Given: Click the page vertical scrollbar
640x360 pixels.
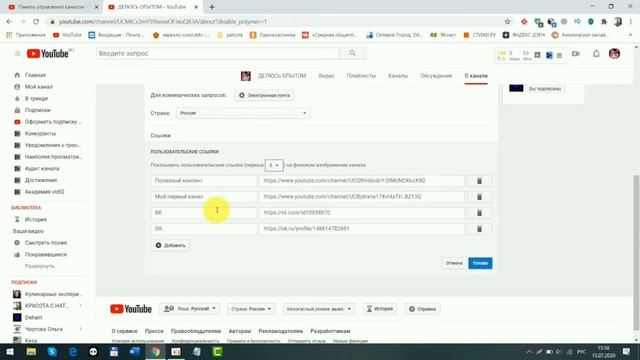Looking at the screenshot, I should point(636,252).
